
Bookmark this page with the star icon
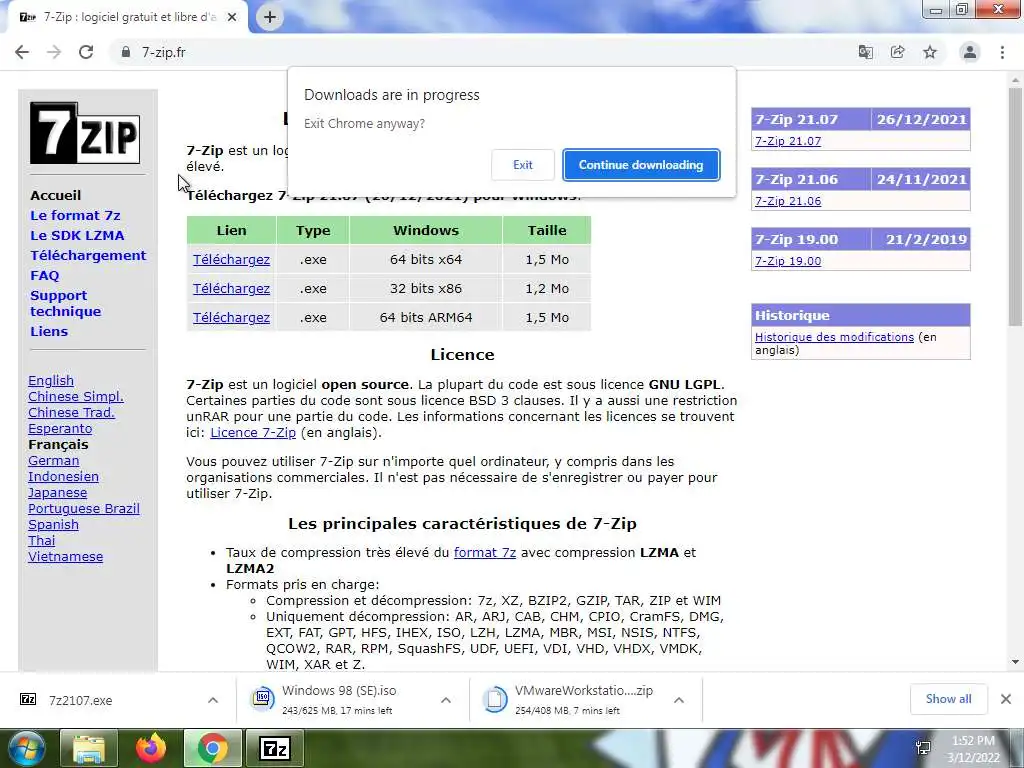(x=930, y=52)
